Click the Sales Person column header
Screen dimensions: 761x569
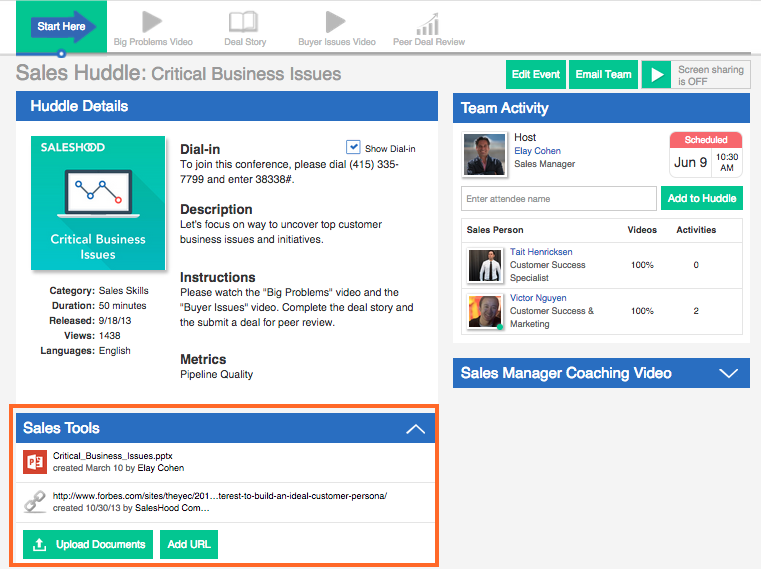coord(495,230)
